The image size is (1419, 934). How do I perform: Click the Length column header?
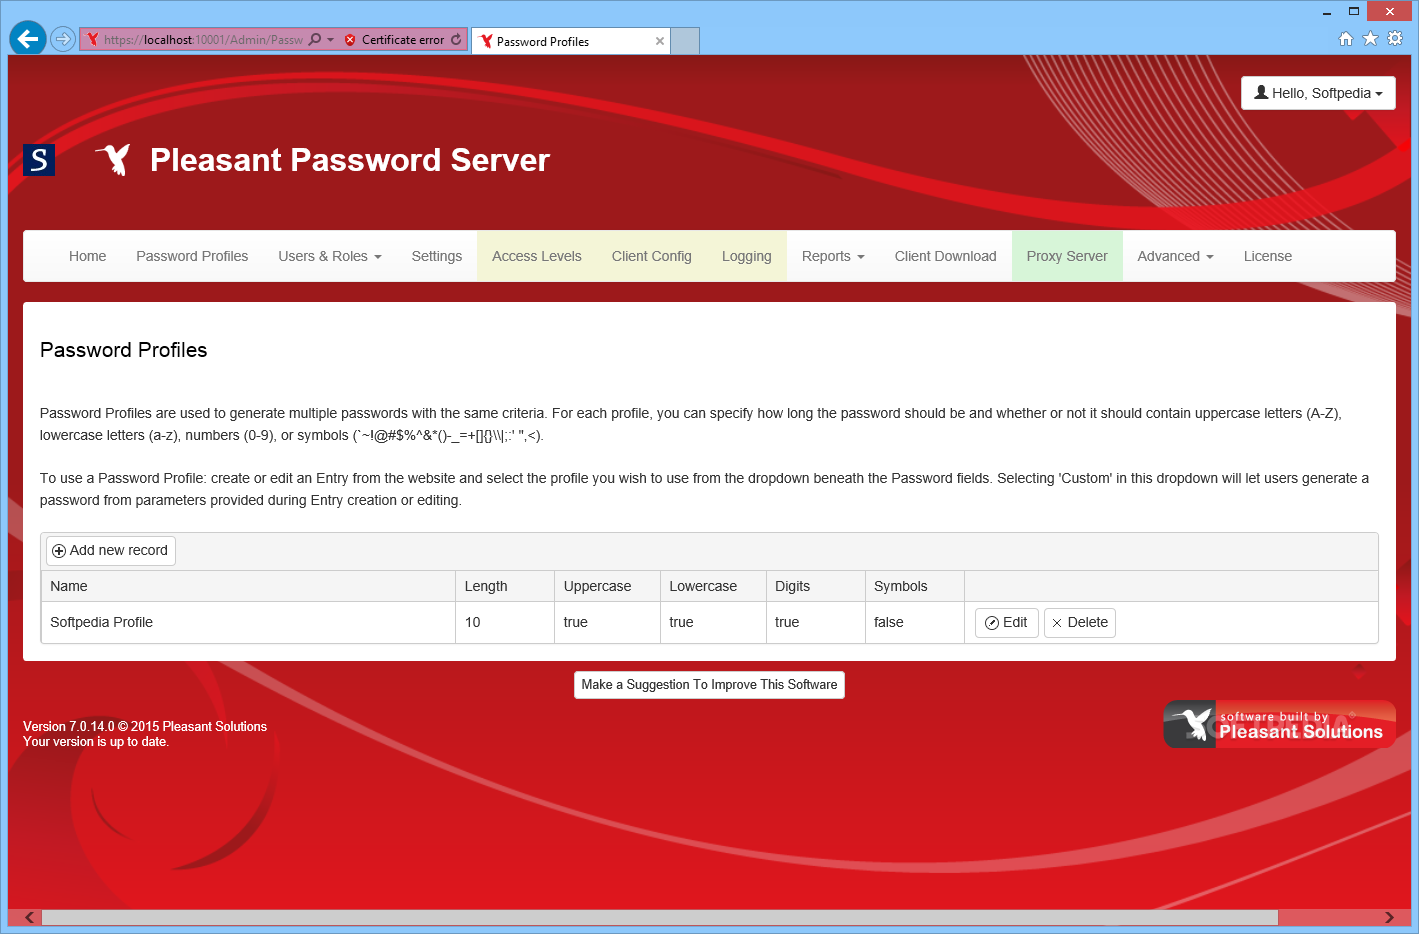(x=505, y=586)
